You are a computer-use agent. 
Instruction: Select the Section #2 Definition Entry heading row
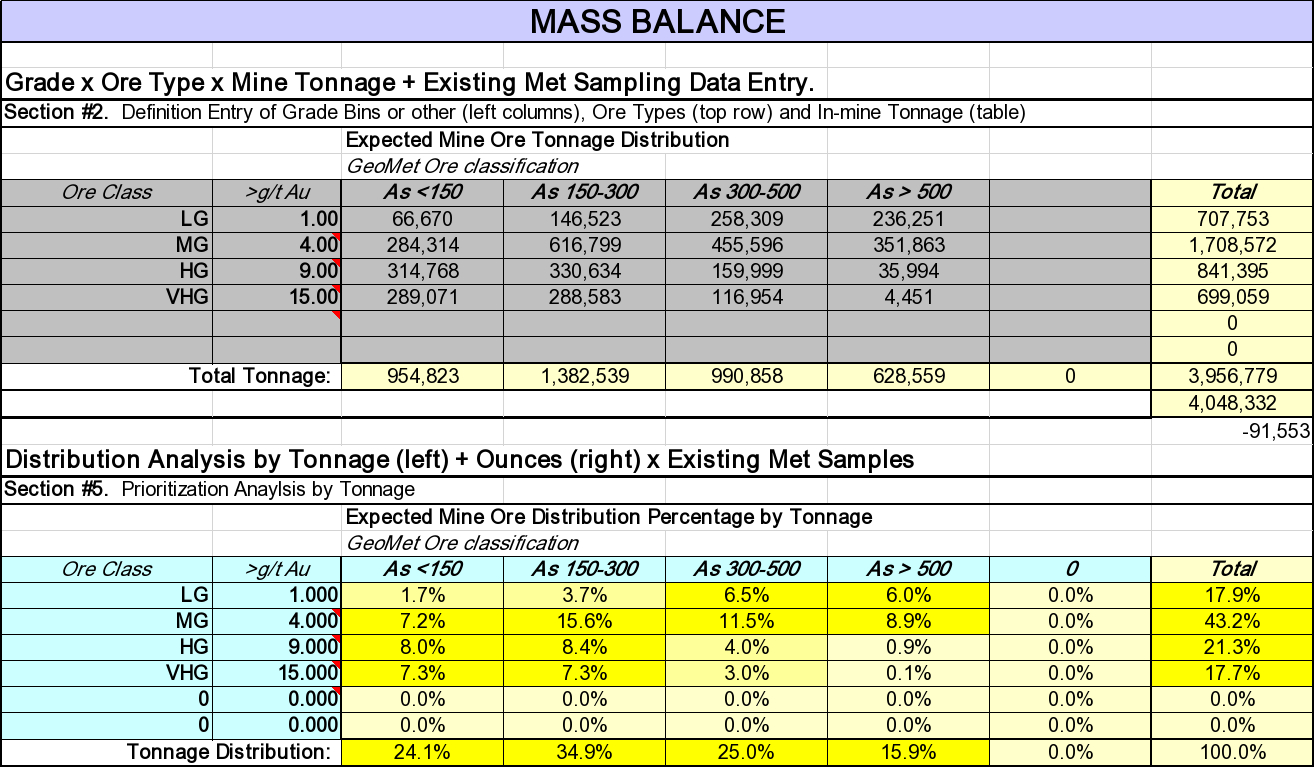click(515, 112)
